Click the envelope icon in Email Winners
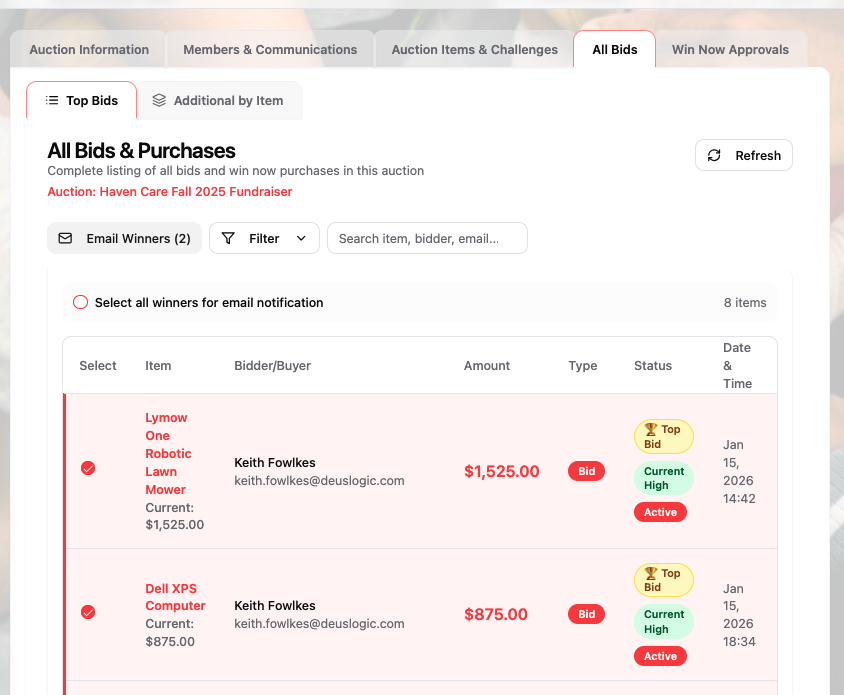844x695 pixels. pos(65,239)
